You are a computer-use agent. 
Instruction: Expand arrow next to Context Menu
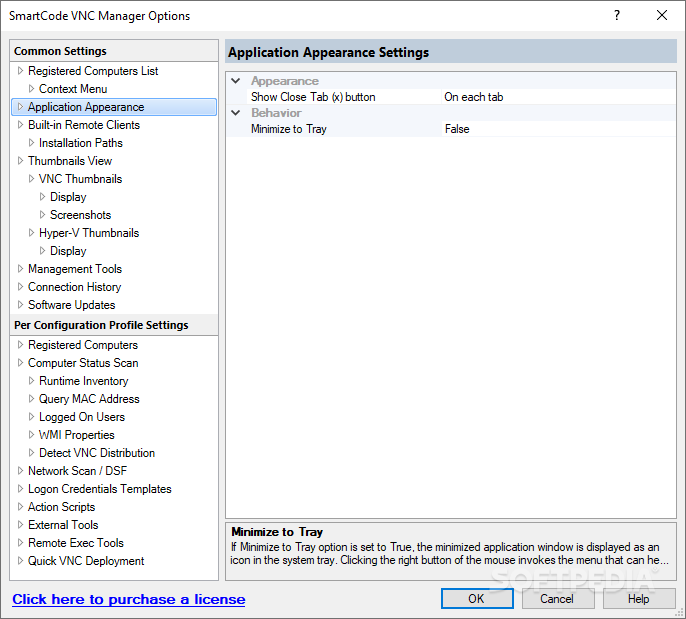pos(31,88)
